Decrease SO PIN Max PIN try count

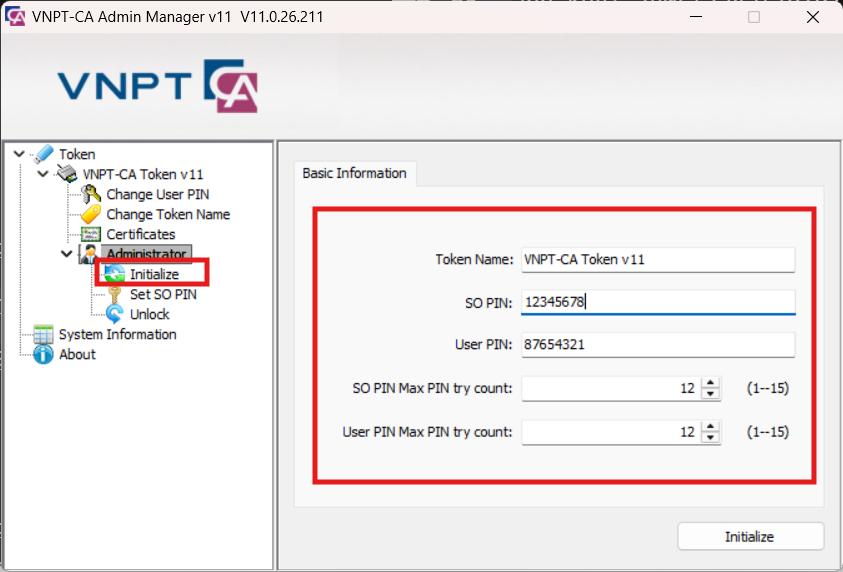point(711,394)
